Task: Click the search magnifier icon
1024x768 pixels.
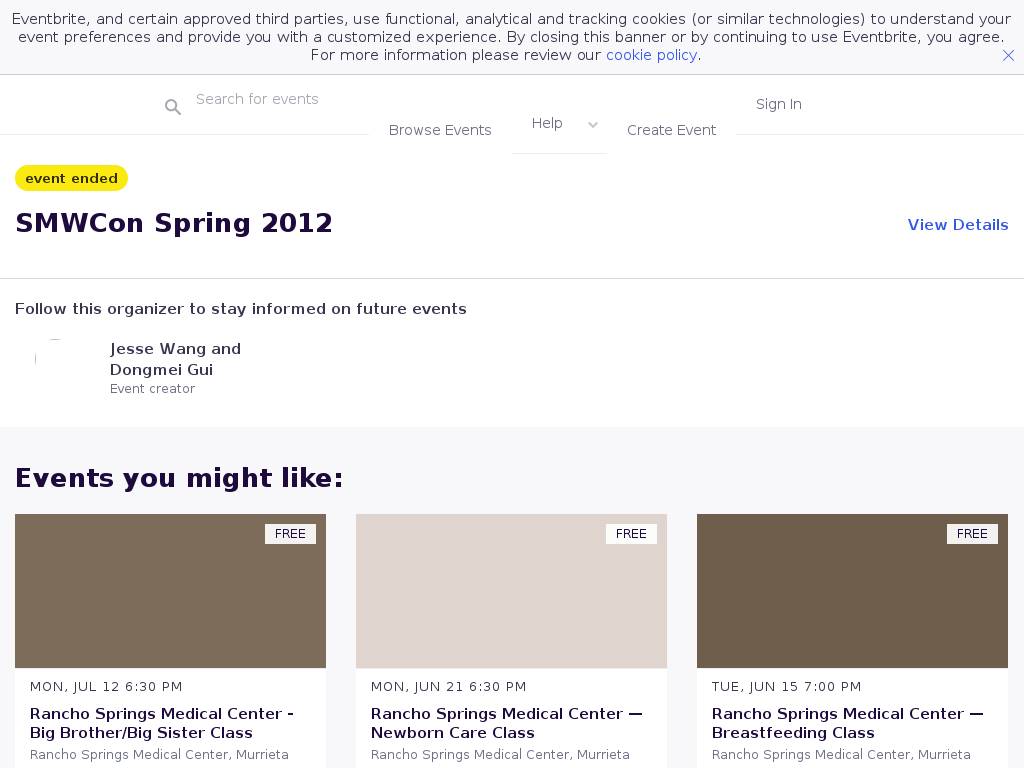Action: [x=173, y=107]
